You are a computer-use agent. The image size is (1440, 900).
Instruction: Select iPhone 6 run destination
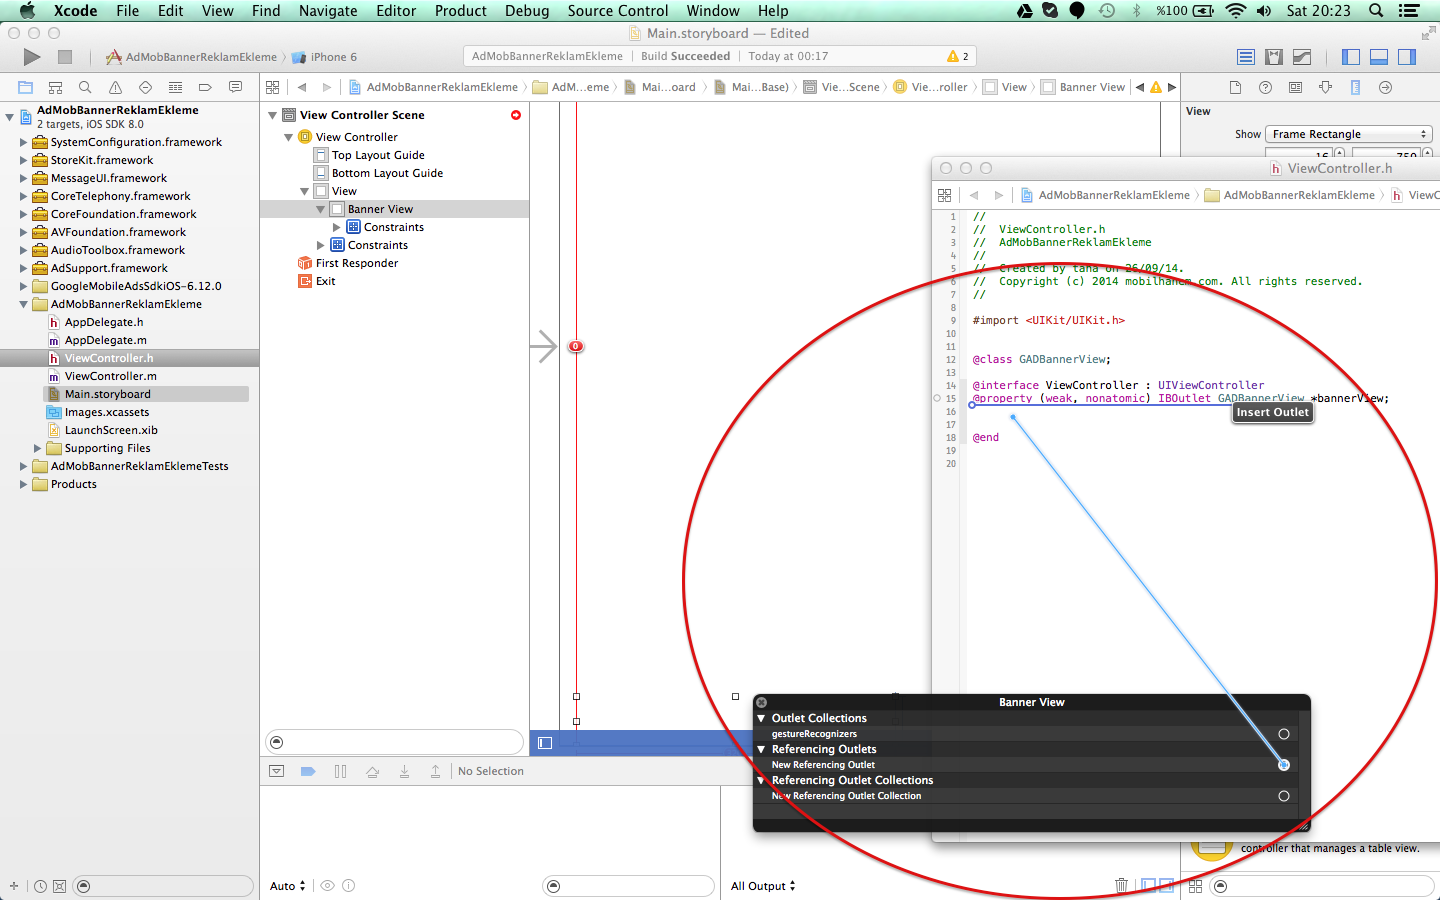325,57
